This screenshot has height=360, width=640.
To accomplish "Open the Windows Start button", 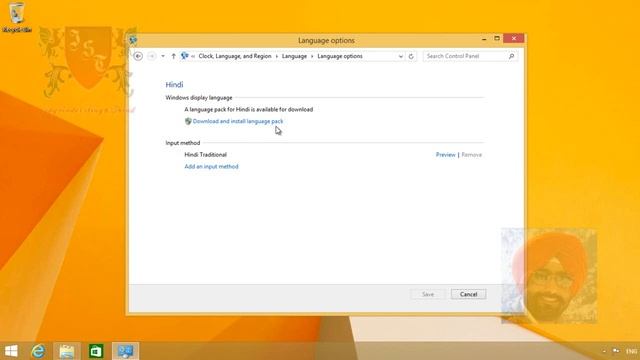I will click(x=11, y=351).
